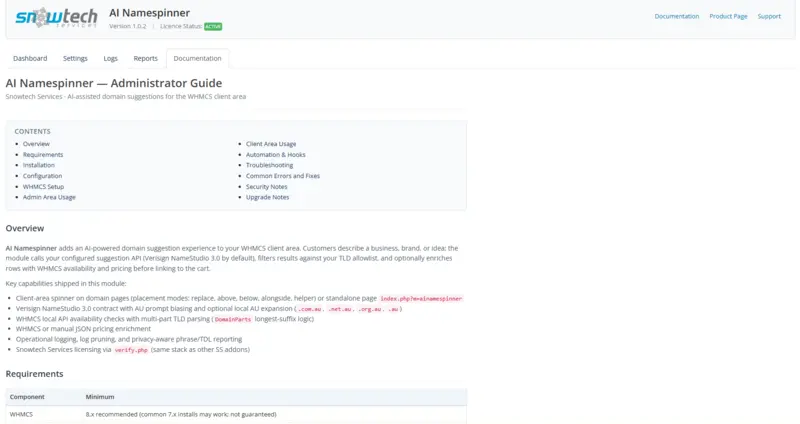This screenshot has width=800, height=424.
Task: Go to Installation section link
Action: [x=39, y=165]
